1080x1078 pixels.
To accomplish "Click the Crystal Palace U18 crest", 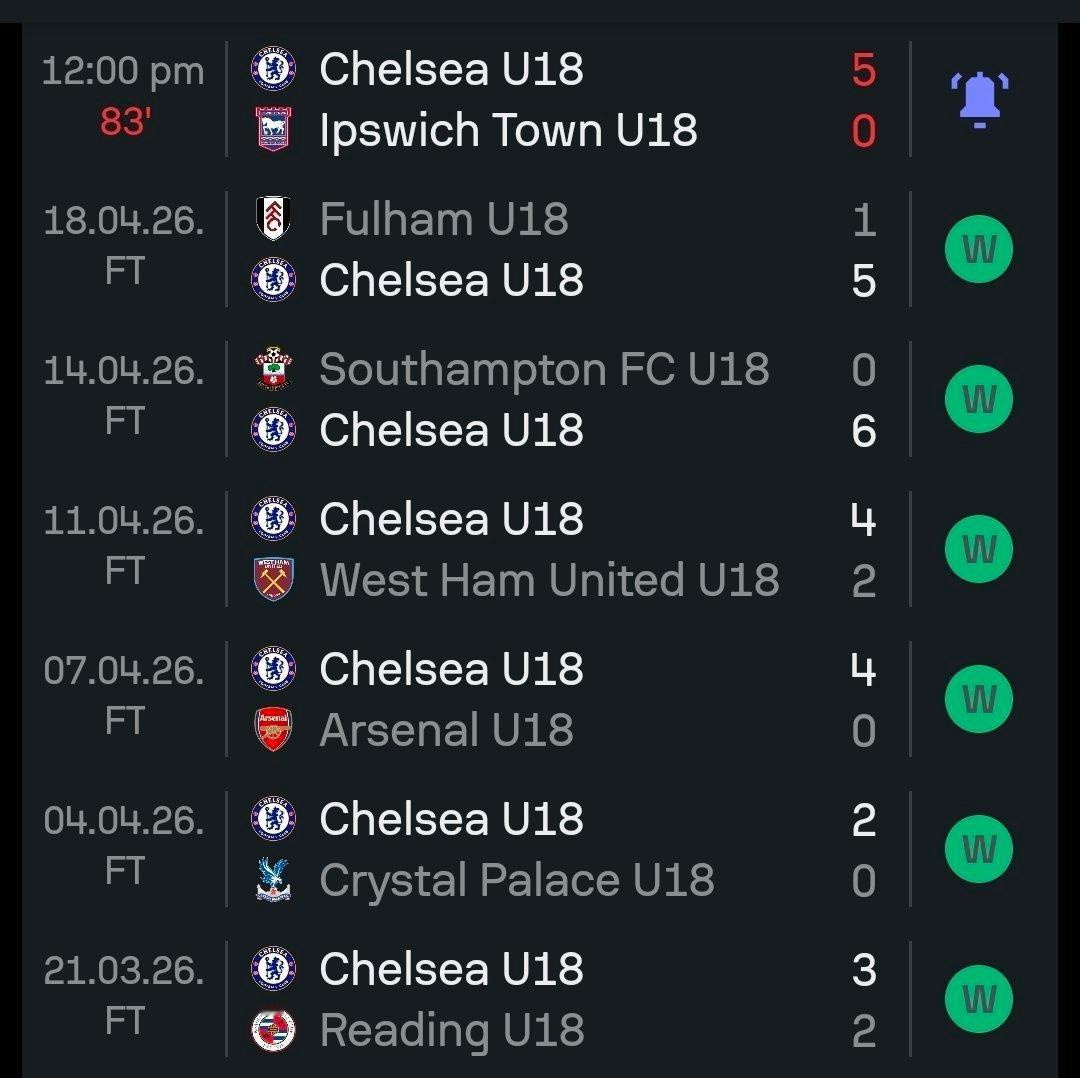I will pos(272,879).
